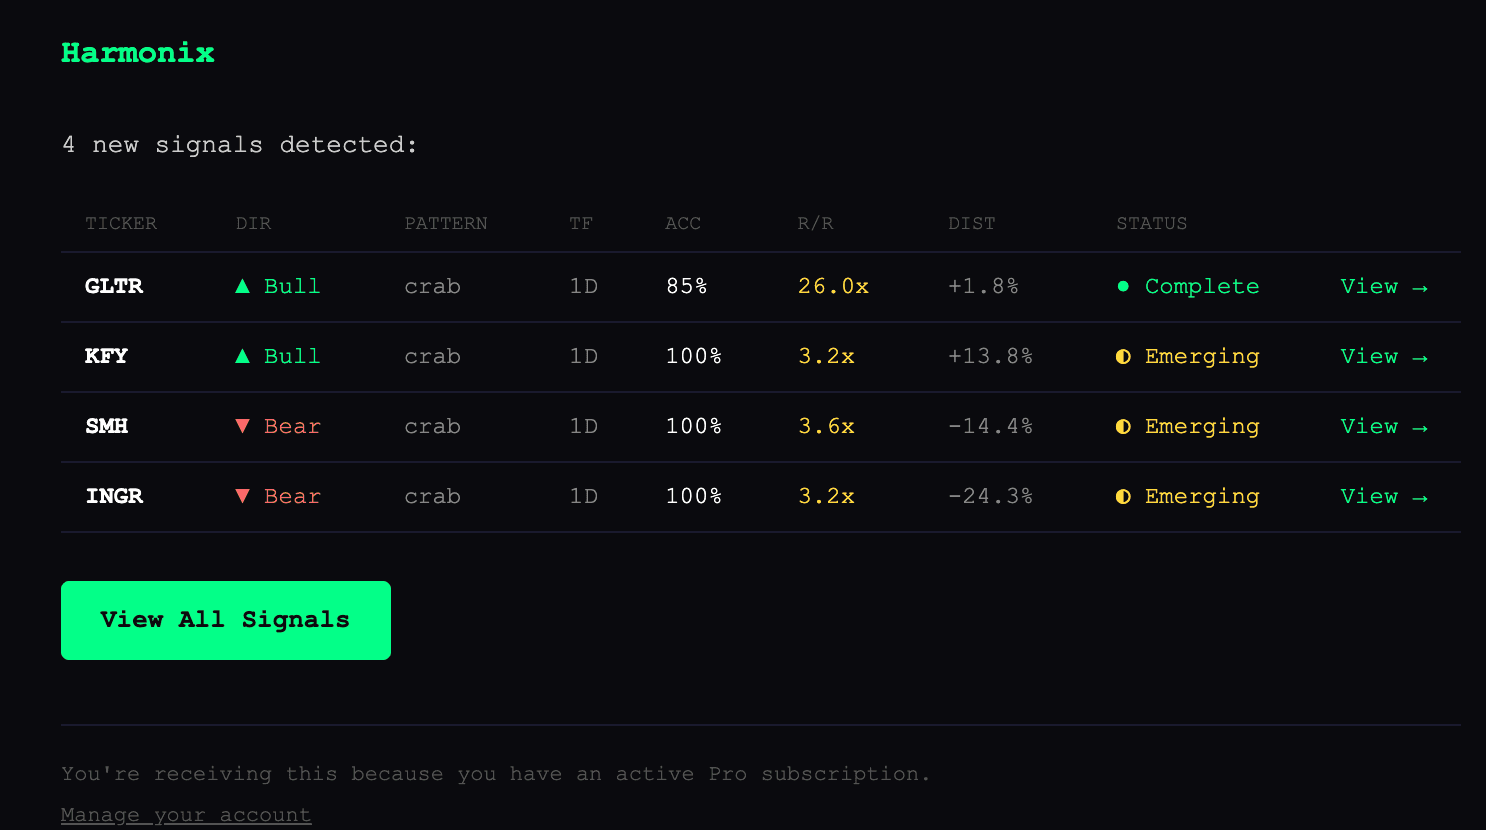Click the '4 new signals detected:' heading
The image size is (1486, 830).
click(240, 145)
